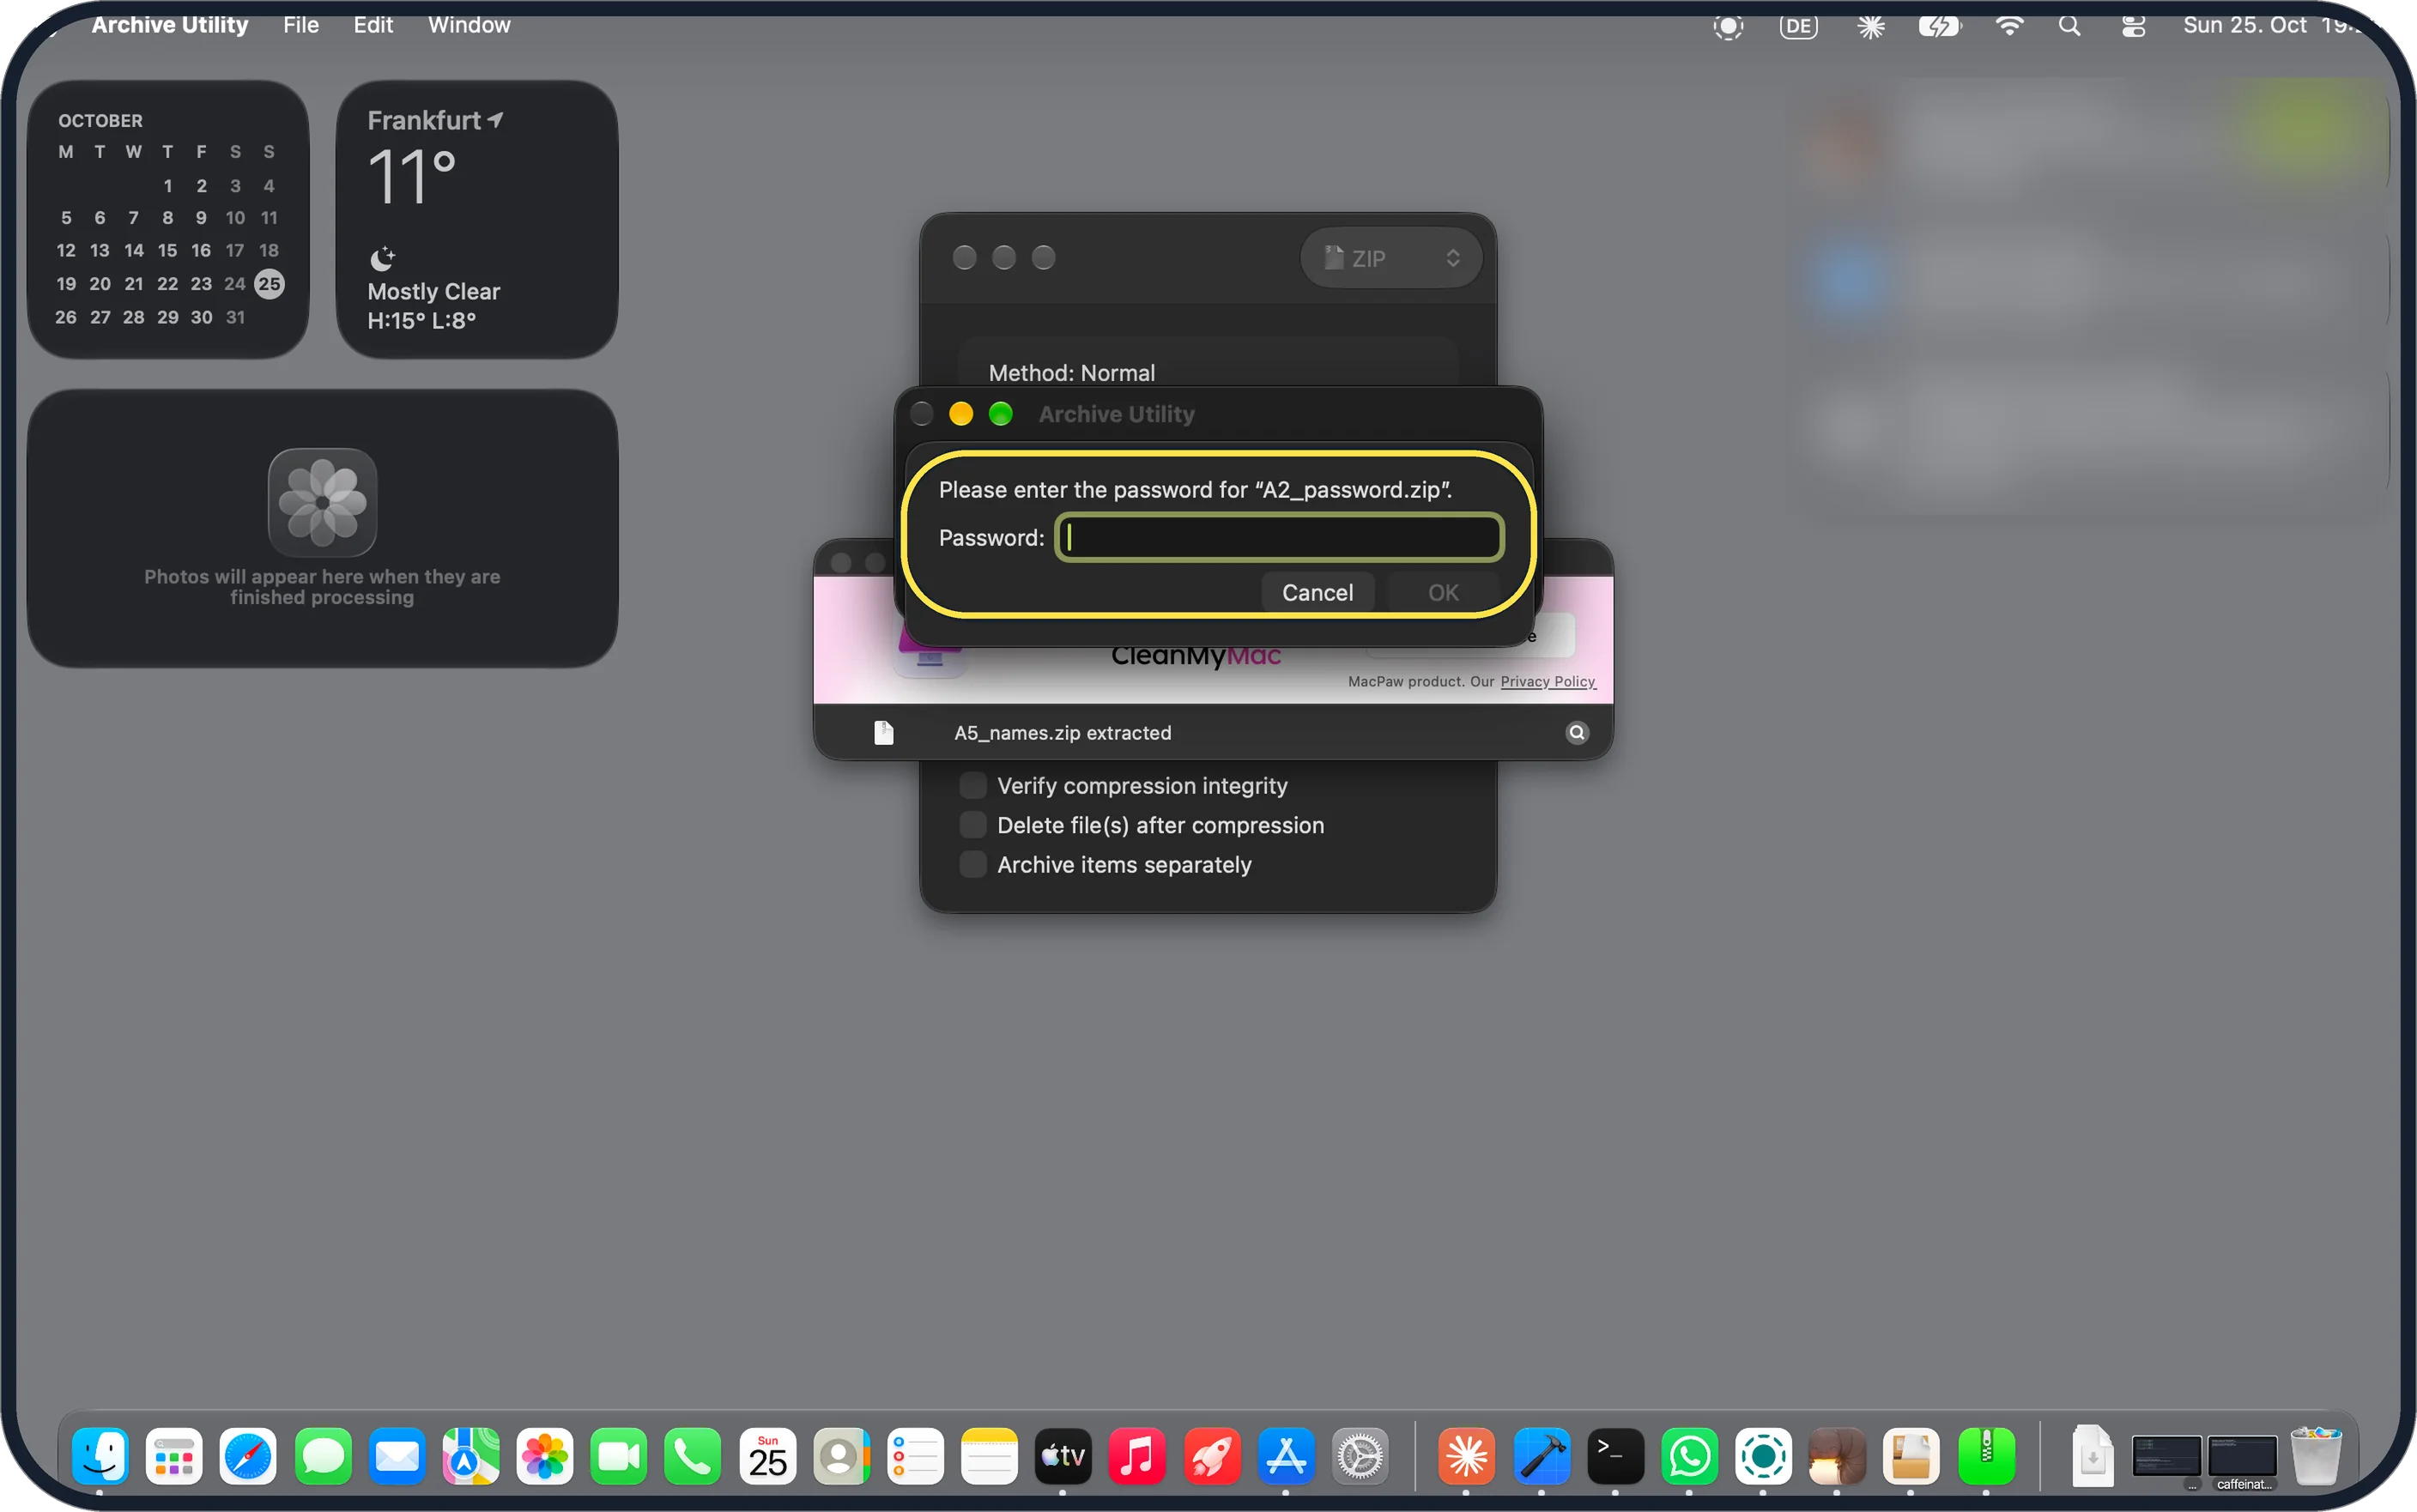Click the Photos widget flower icon

click(322, 502)
